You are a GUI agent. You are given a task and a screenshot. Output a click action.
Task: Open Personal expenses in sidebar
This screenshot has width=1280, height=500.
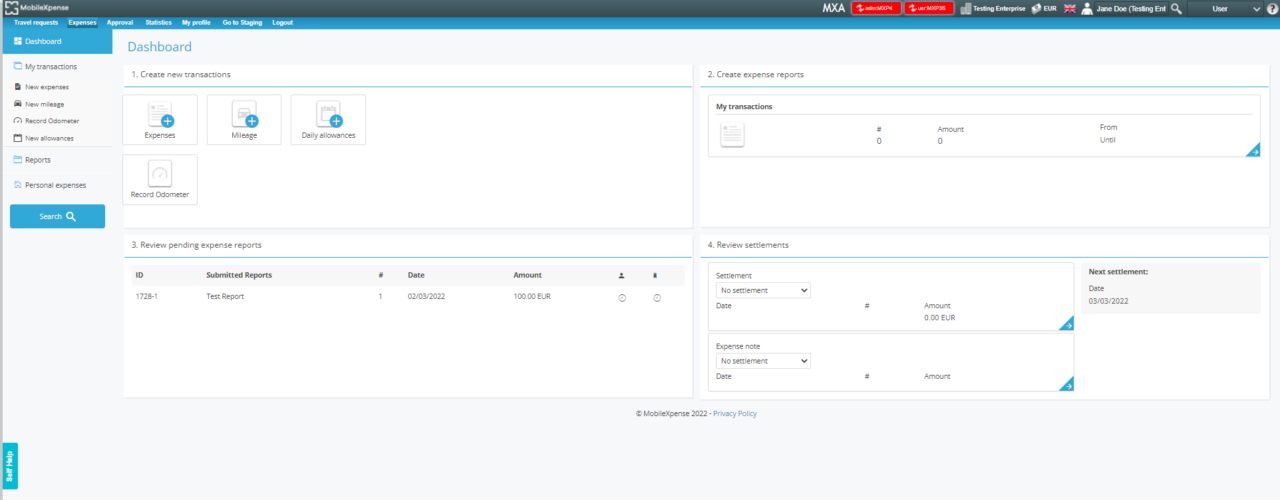[x=57, y=185]
